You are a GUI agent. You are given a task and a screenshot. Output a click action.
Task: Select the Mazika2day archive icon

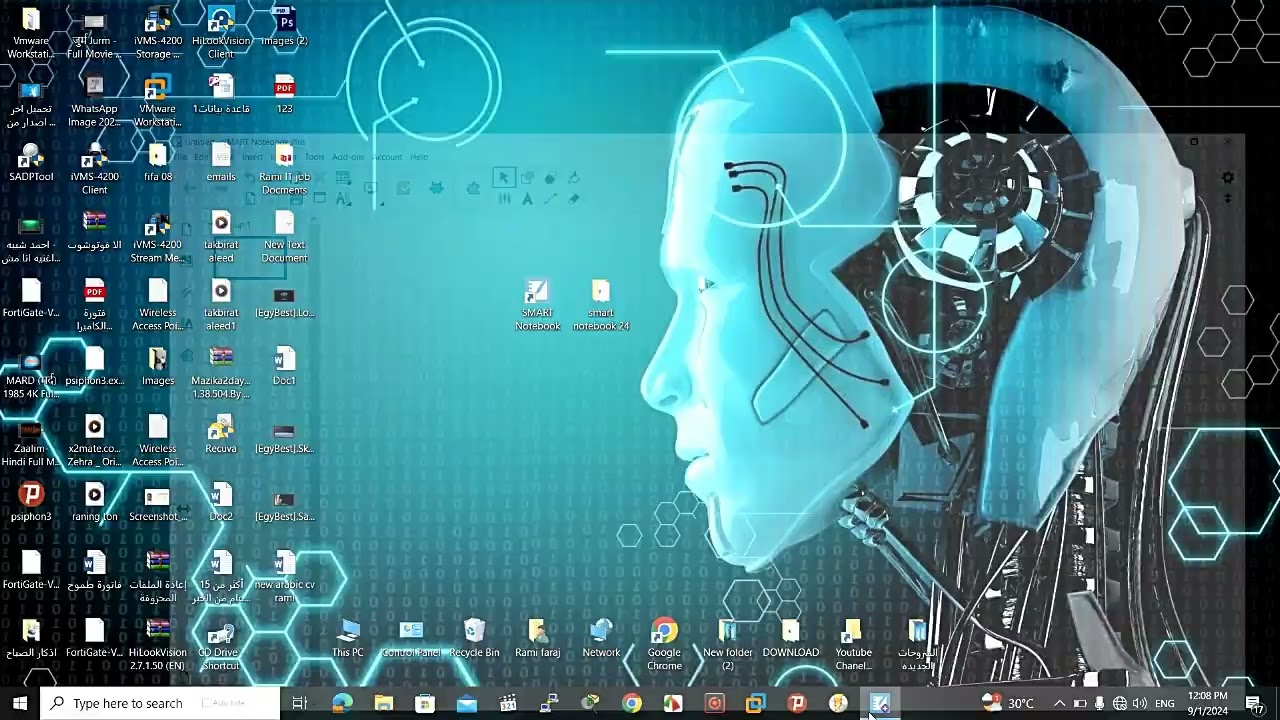221,373
